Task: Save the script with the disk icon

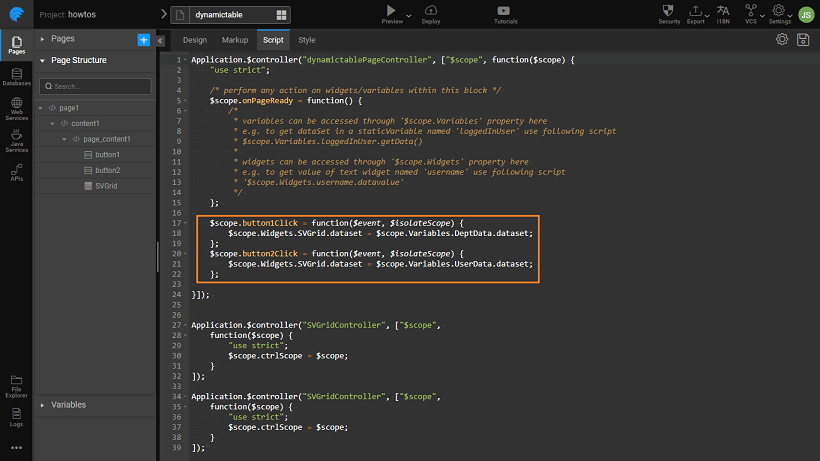Action: click(x=802, y=39)
